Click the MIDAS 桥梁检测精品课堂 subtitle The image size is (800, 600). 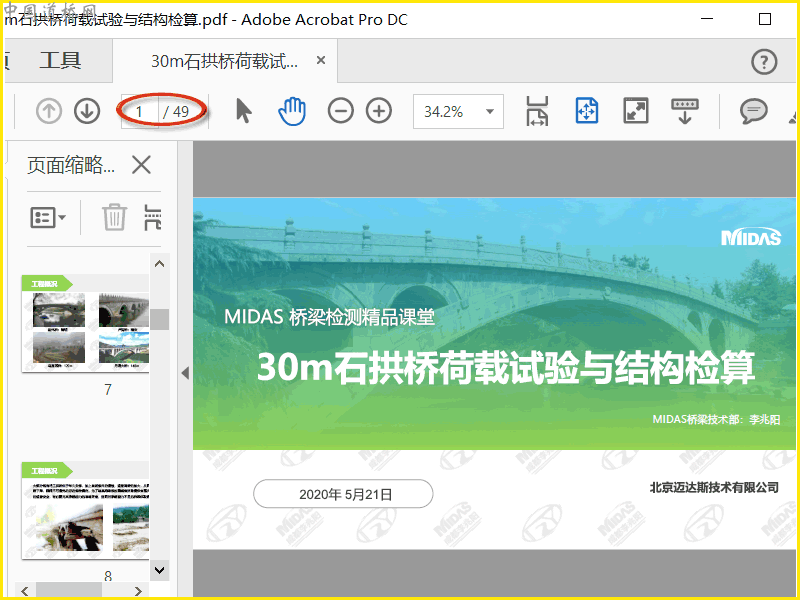click(x=329, y=317)
